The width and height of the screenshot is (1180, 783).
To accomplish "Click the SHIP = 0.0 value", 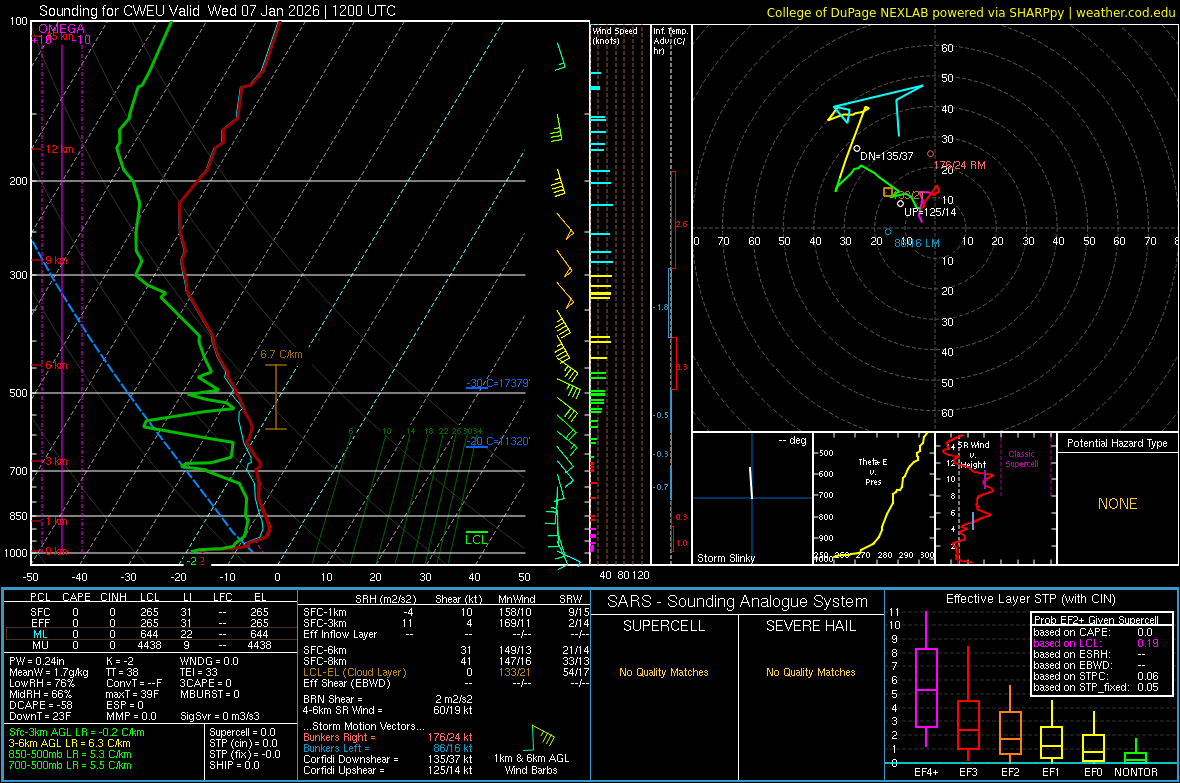I will tap(234, 765).
